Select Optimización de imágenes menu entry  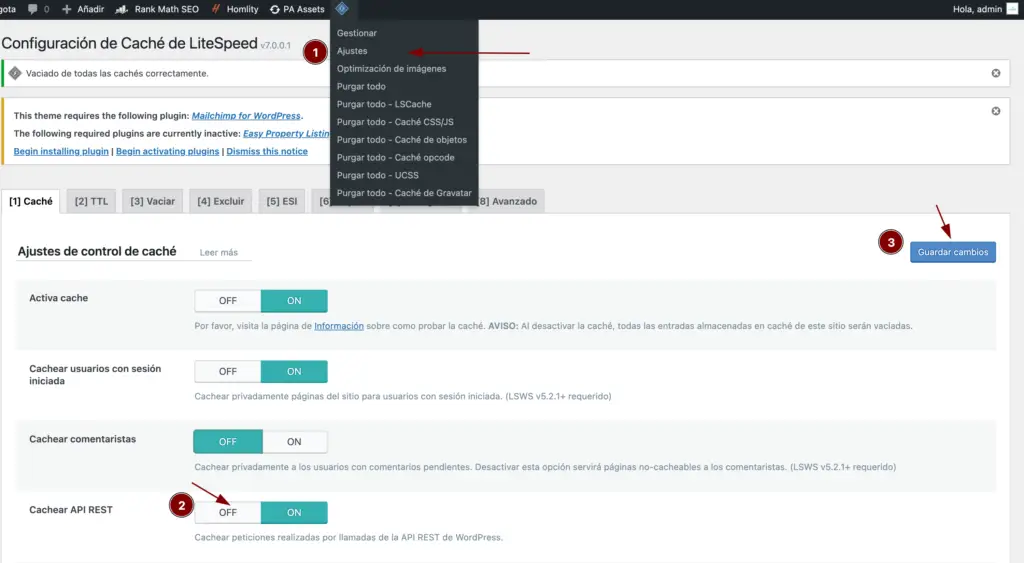(x=391, y=69)
